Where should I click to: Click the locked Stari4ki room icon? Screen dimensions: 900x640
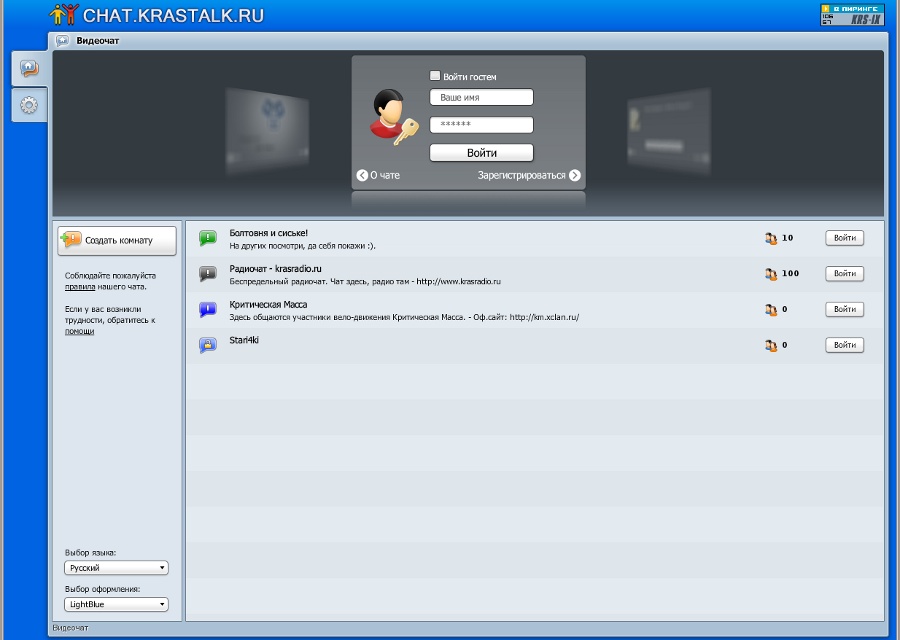207,345
